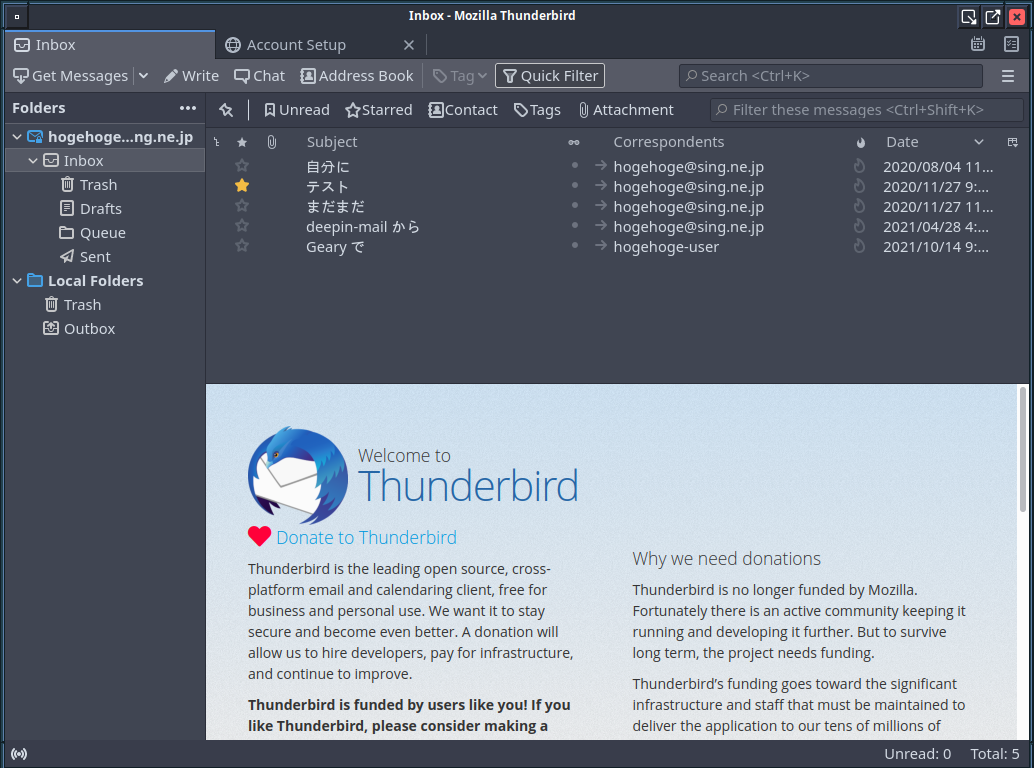Filter messages with Attachment
1034x768 pixels.
pyautogui.click(x=626, y=110)
